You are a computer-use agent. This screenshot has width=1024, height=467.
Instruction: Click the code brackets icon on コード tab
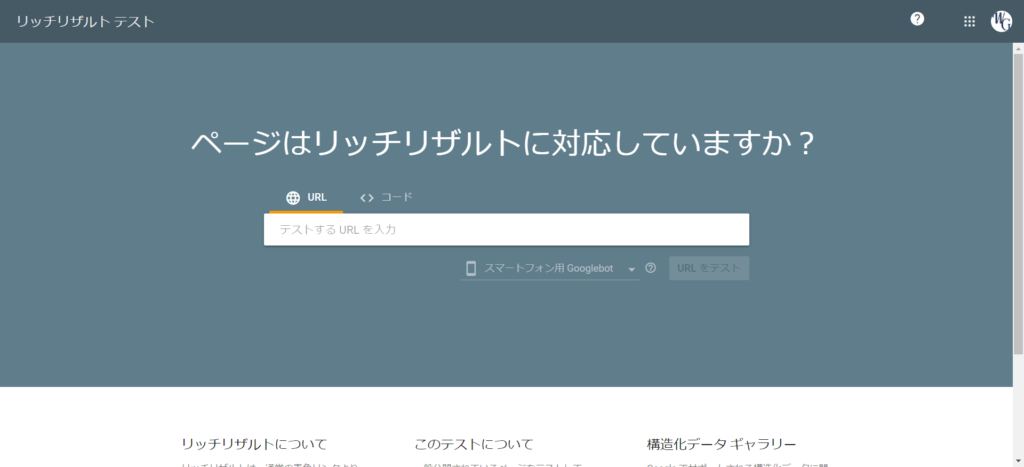coord(367,198)
